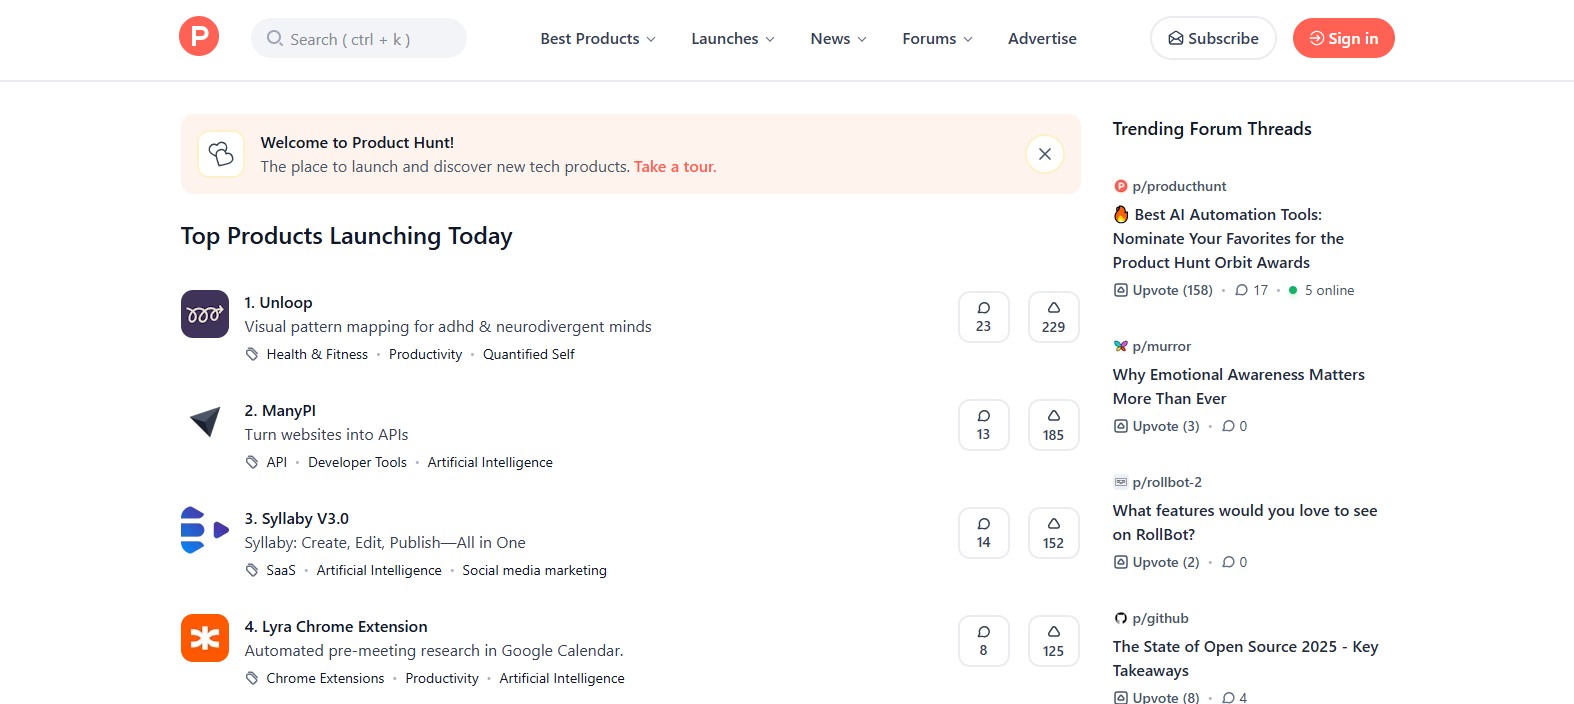Open the Advertise page
This screenshot has height=704, width=1574.
(x=1042, y=39)
